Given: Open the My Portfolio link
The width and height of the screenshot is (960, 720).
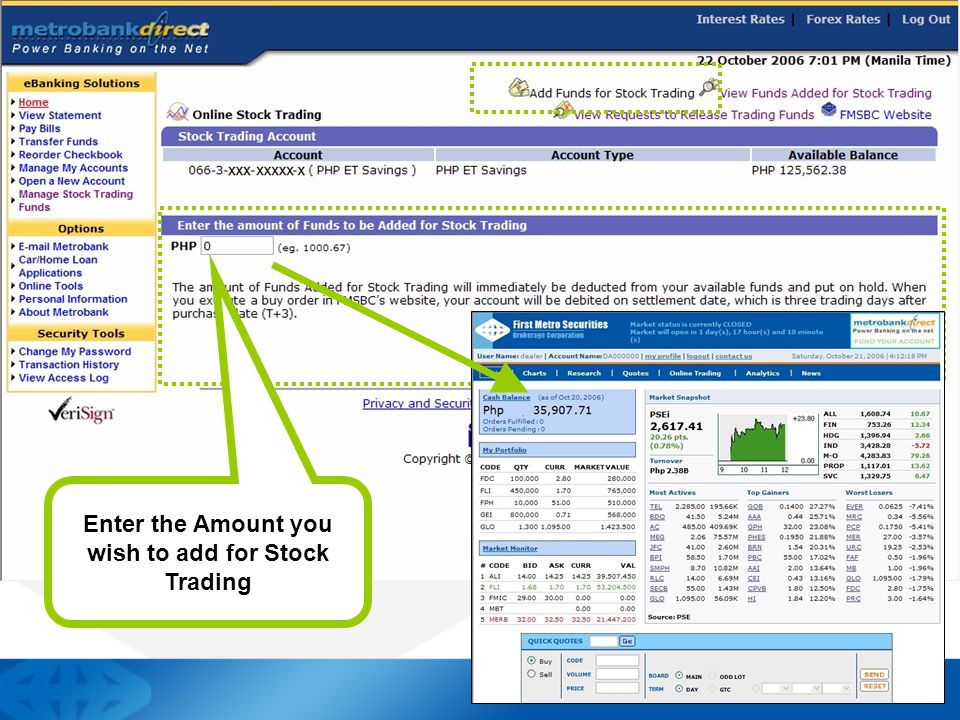Looking at the screenshot, I should tap(504, 450).
